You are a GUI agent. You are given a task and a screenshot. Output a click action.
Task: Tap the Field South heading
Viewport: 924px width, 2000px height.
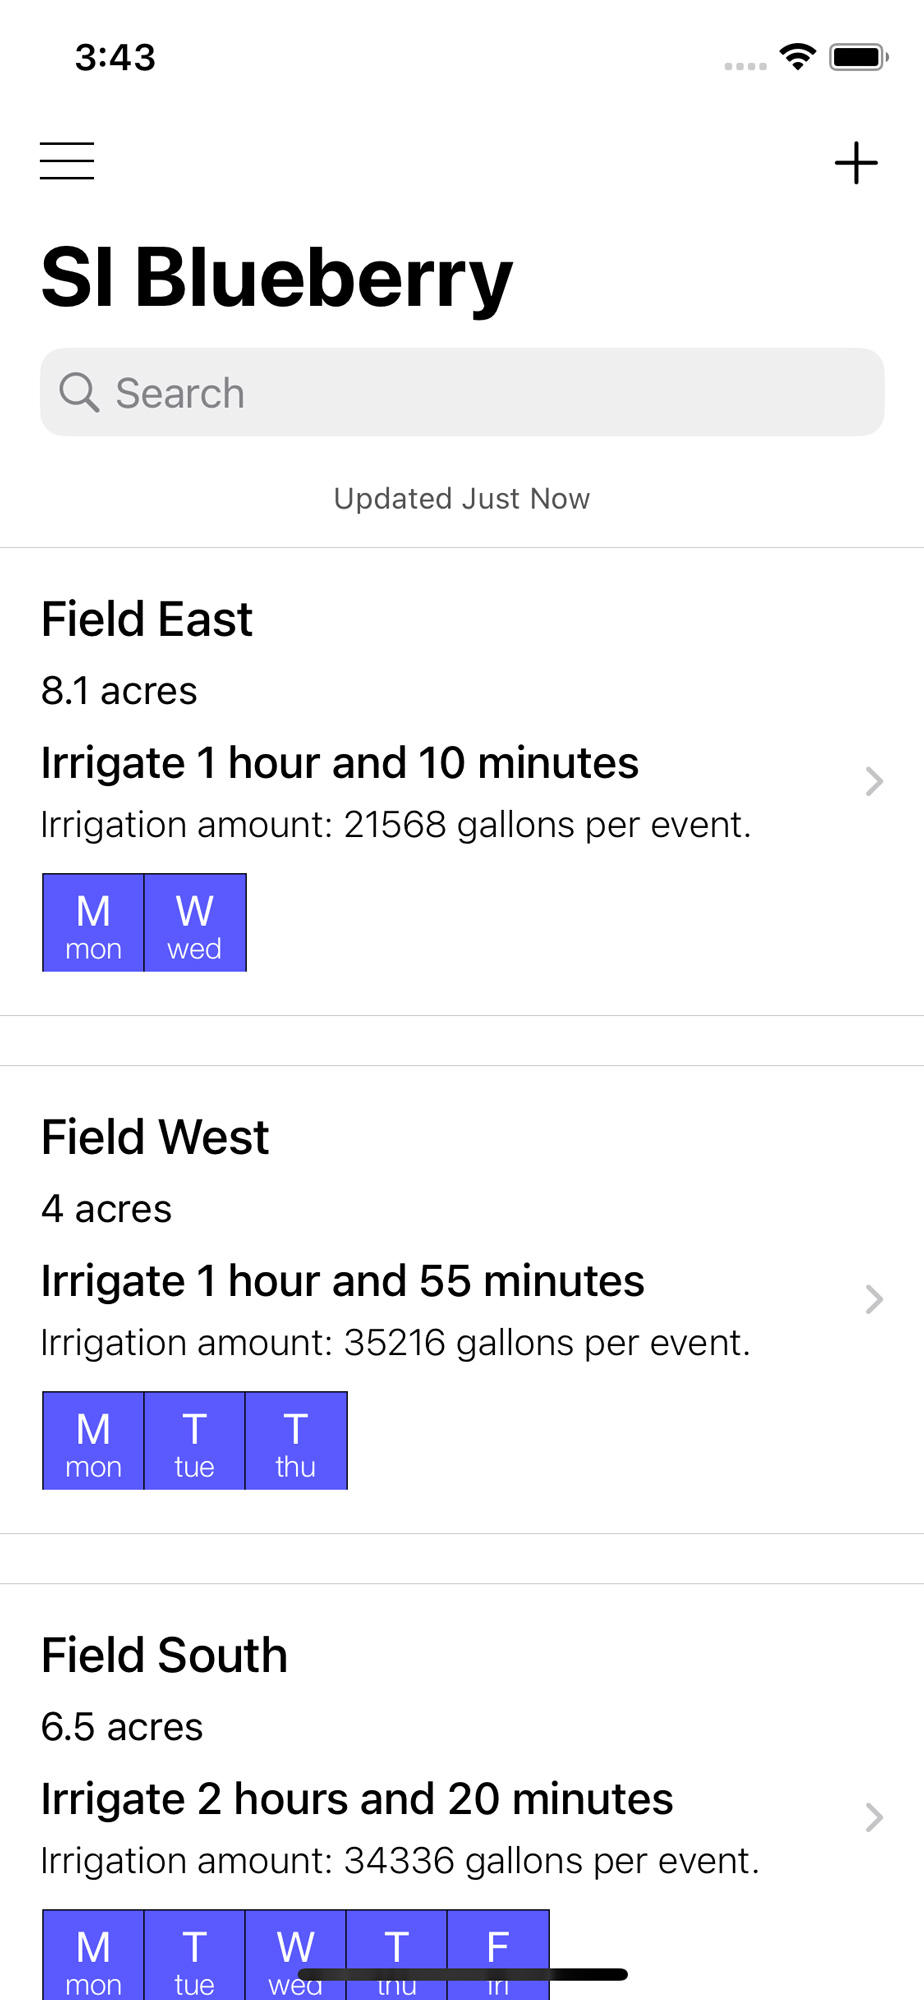click(164, 1655)
